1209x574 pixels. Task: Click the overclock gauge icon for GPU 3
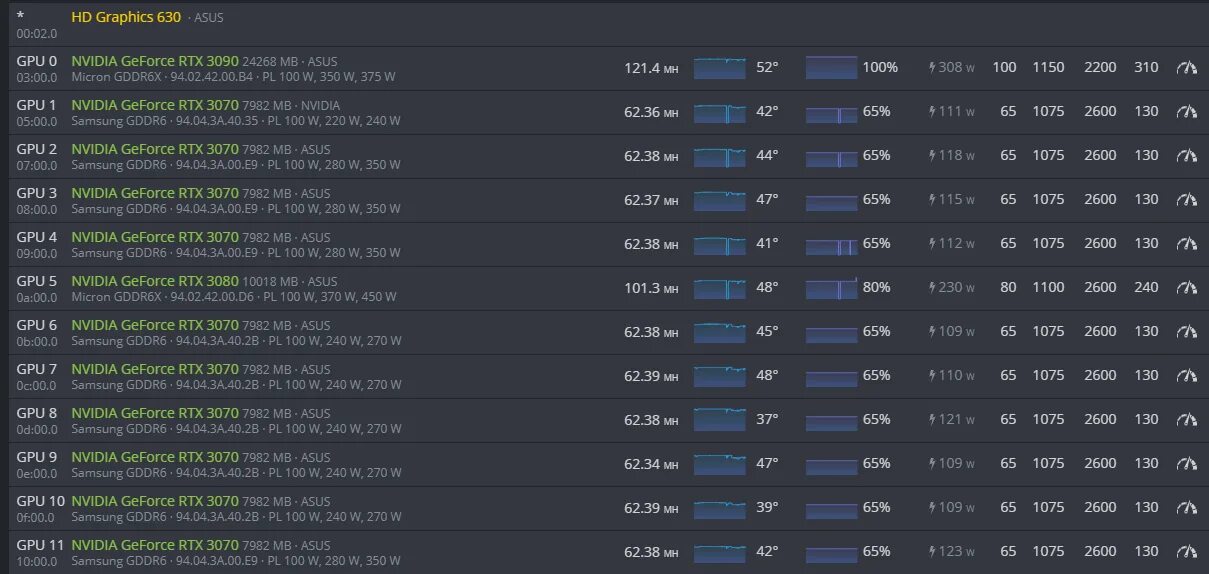pyautogui.click(x=1186, y=200)
